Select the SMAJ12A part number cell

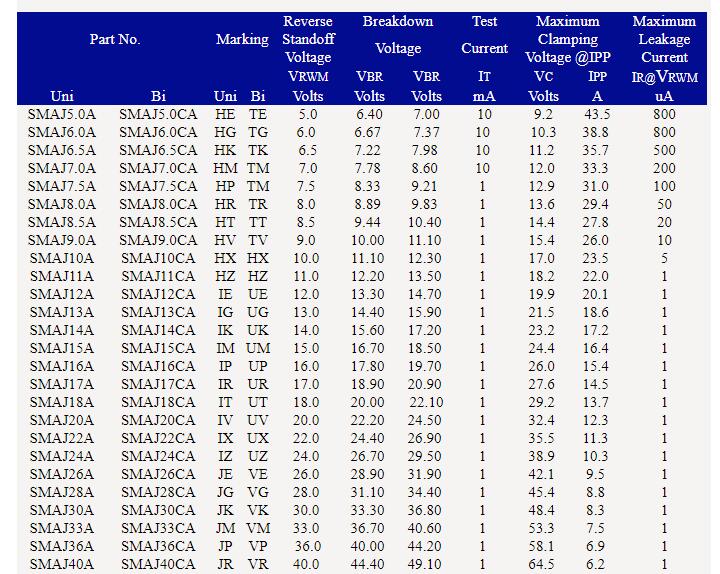[x=62, y=294]
